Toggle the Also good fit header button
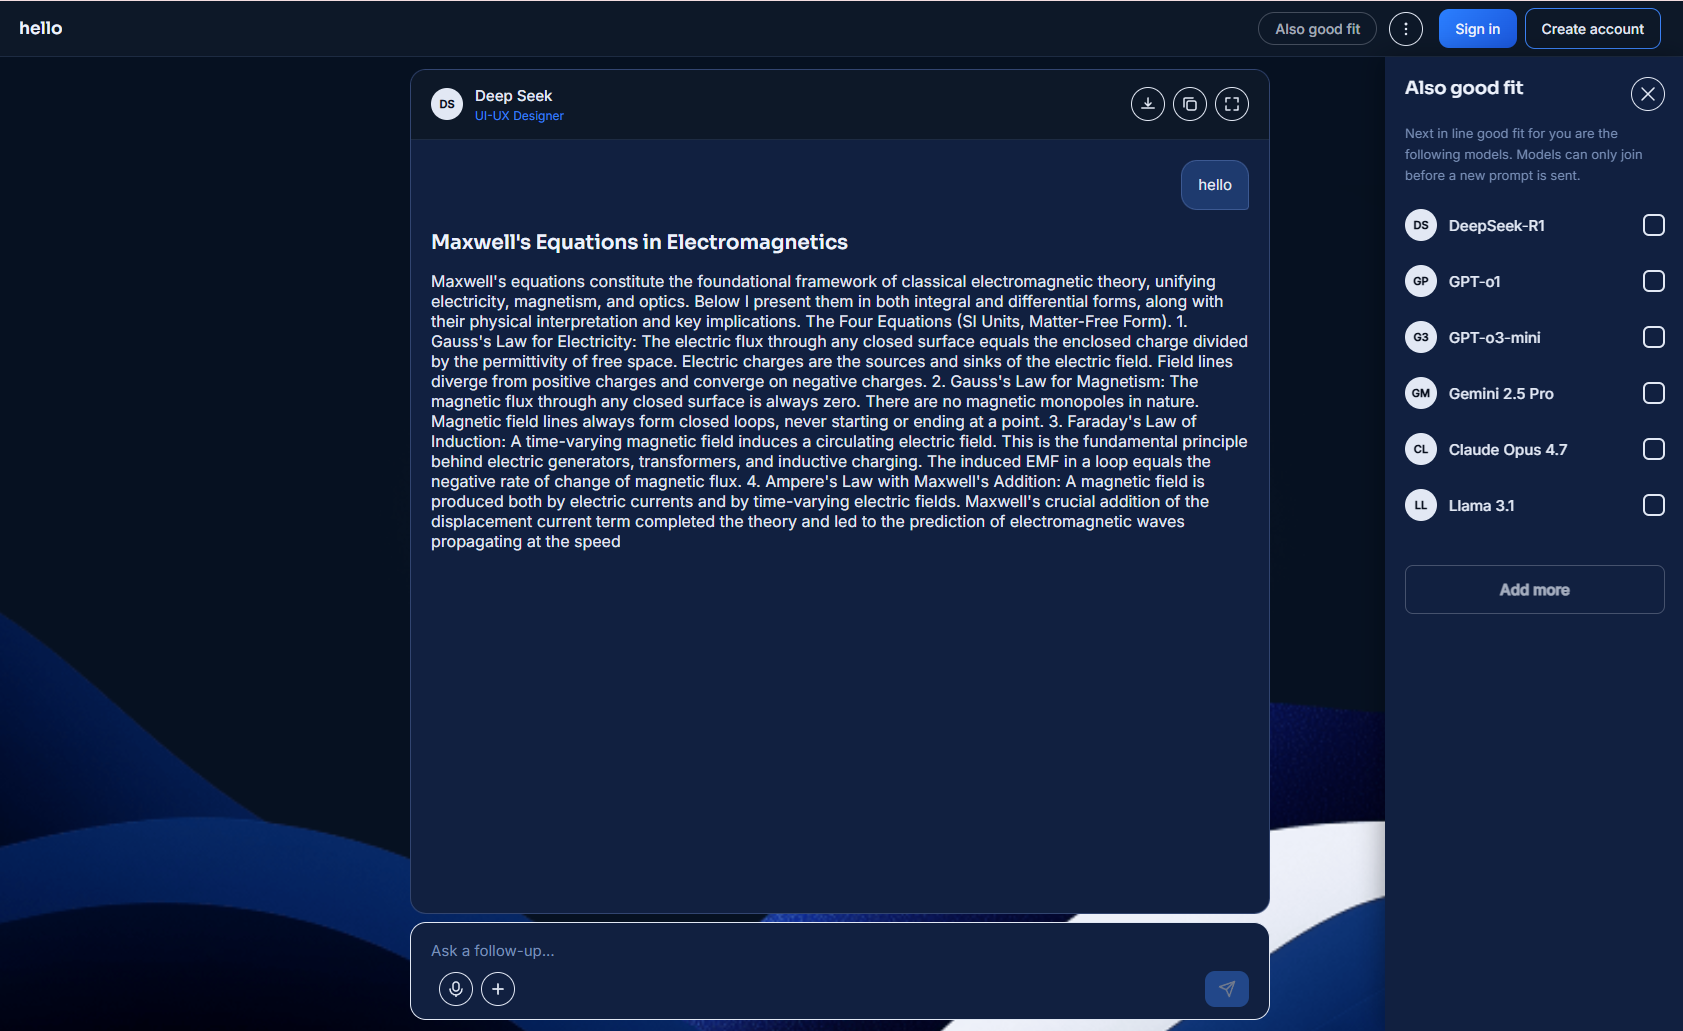This screenshot has height=1031, width=1683. (x=1317, y=29)
